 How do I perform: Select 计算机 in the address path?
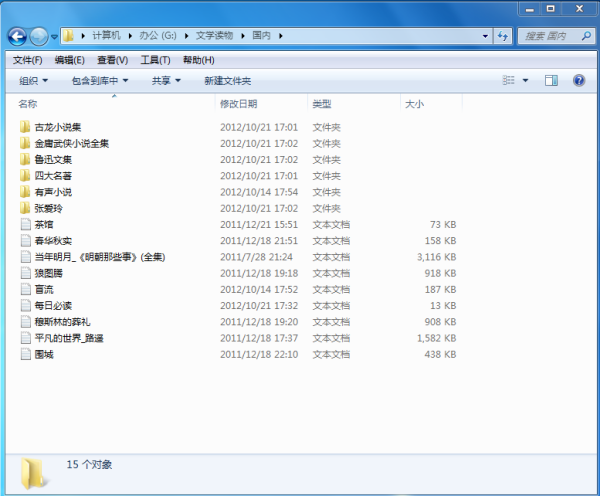(106, 36)
